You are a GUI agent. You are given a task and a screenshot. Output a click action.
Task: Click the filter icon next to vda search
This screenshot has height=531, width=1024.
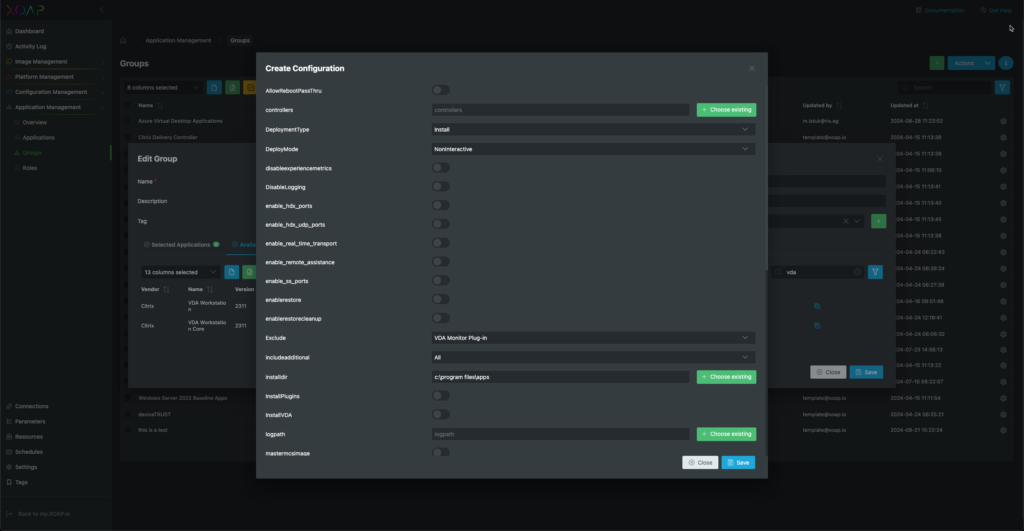click(876, 272)
